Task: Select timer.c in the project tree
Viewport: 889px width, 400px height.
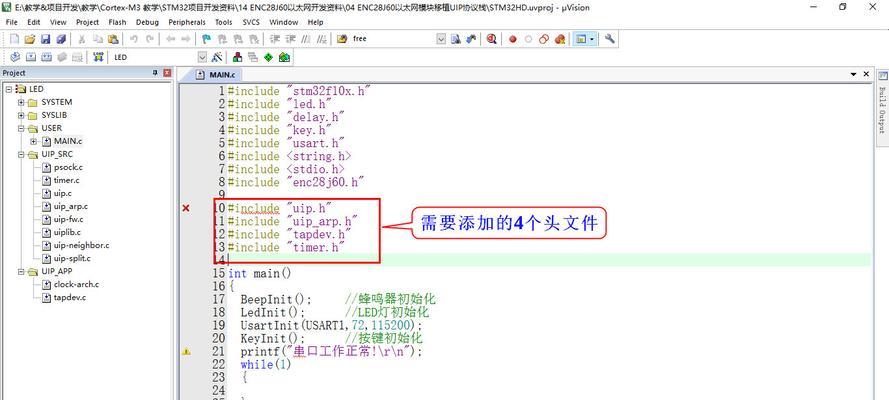Action: (67, 181)
